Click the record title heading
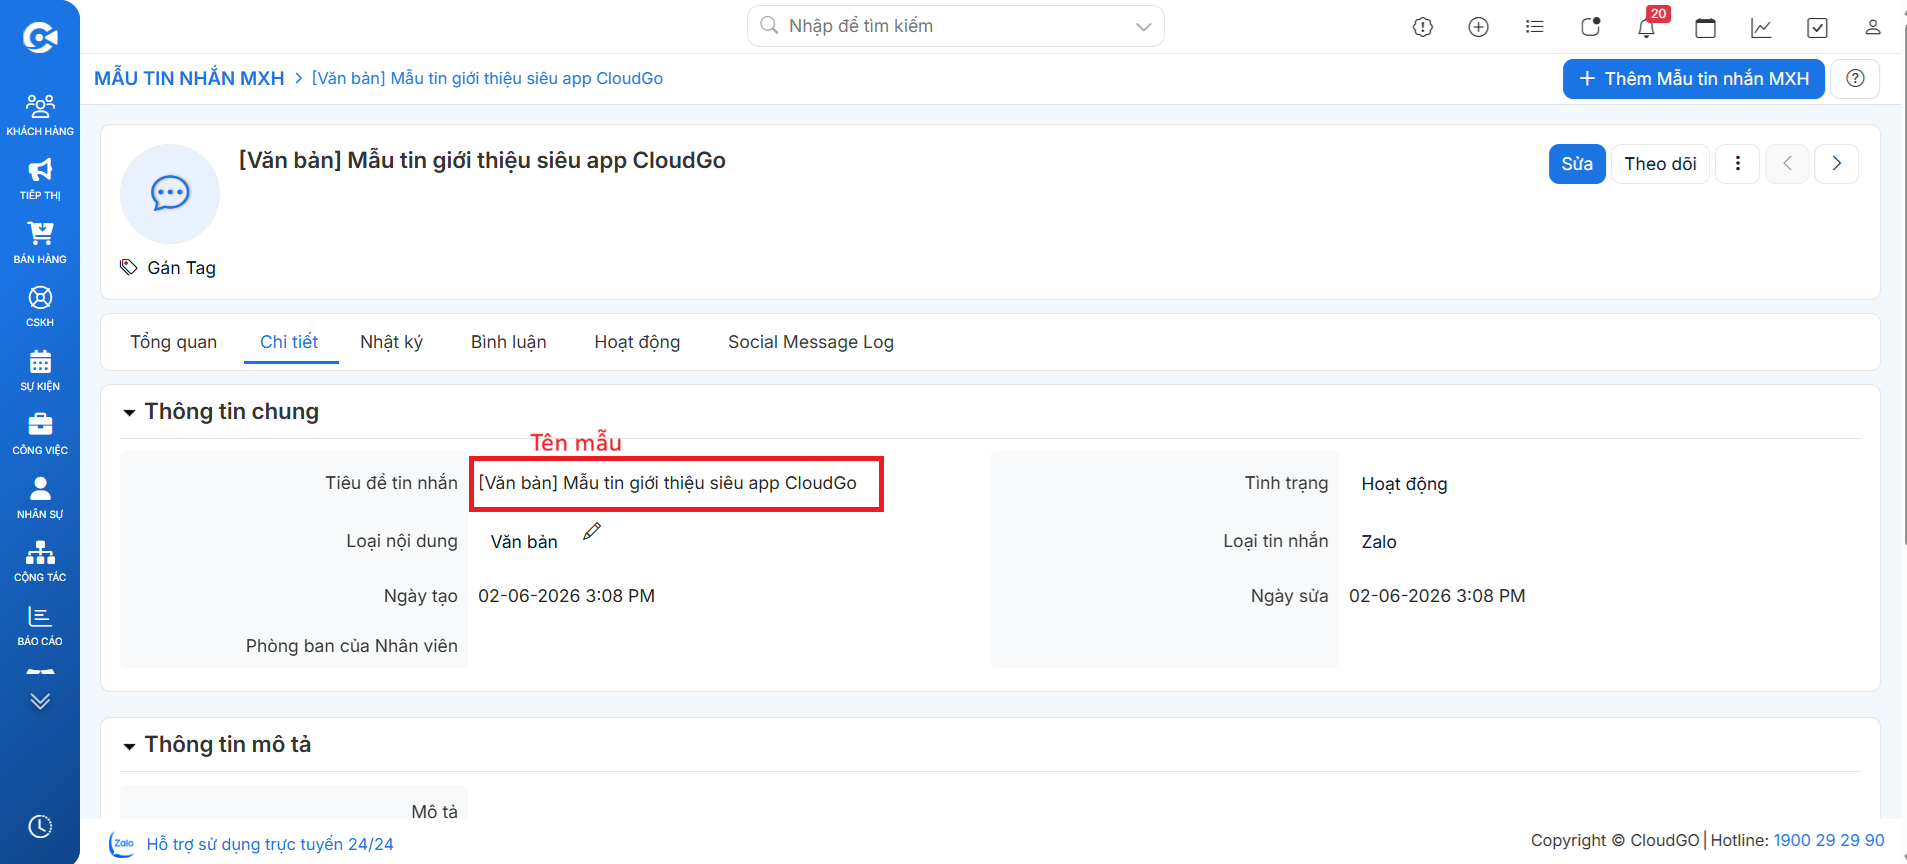 click(x=482, y=160)
